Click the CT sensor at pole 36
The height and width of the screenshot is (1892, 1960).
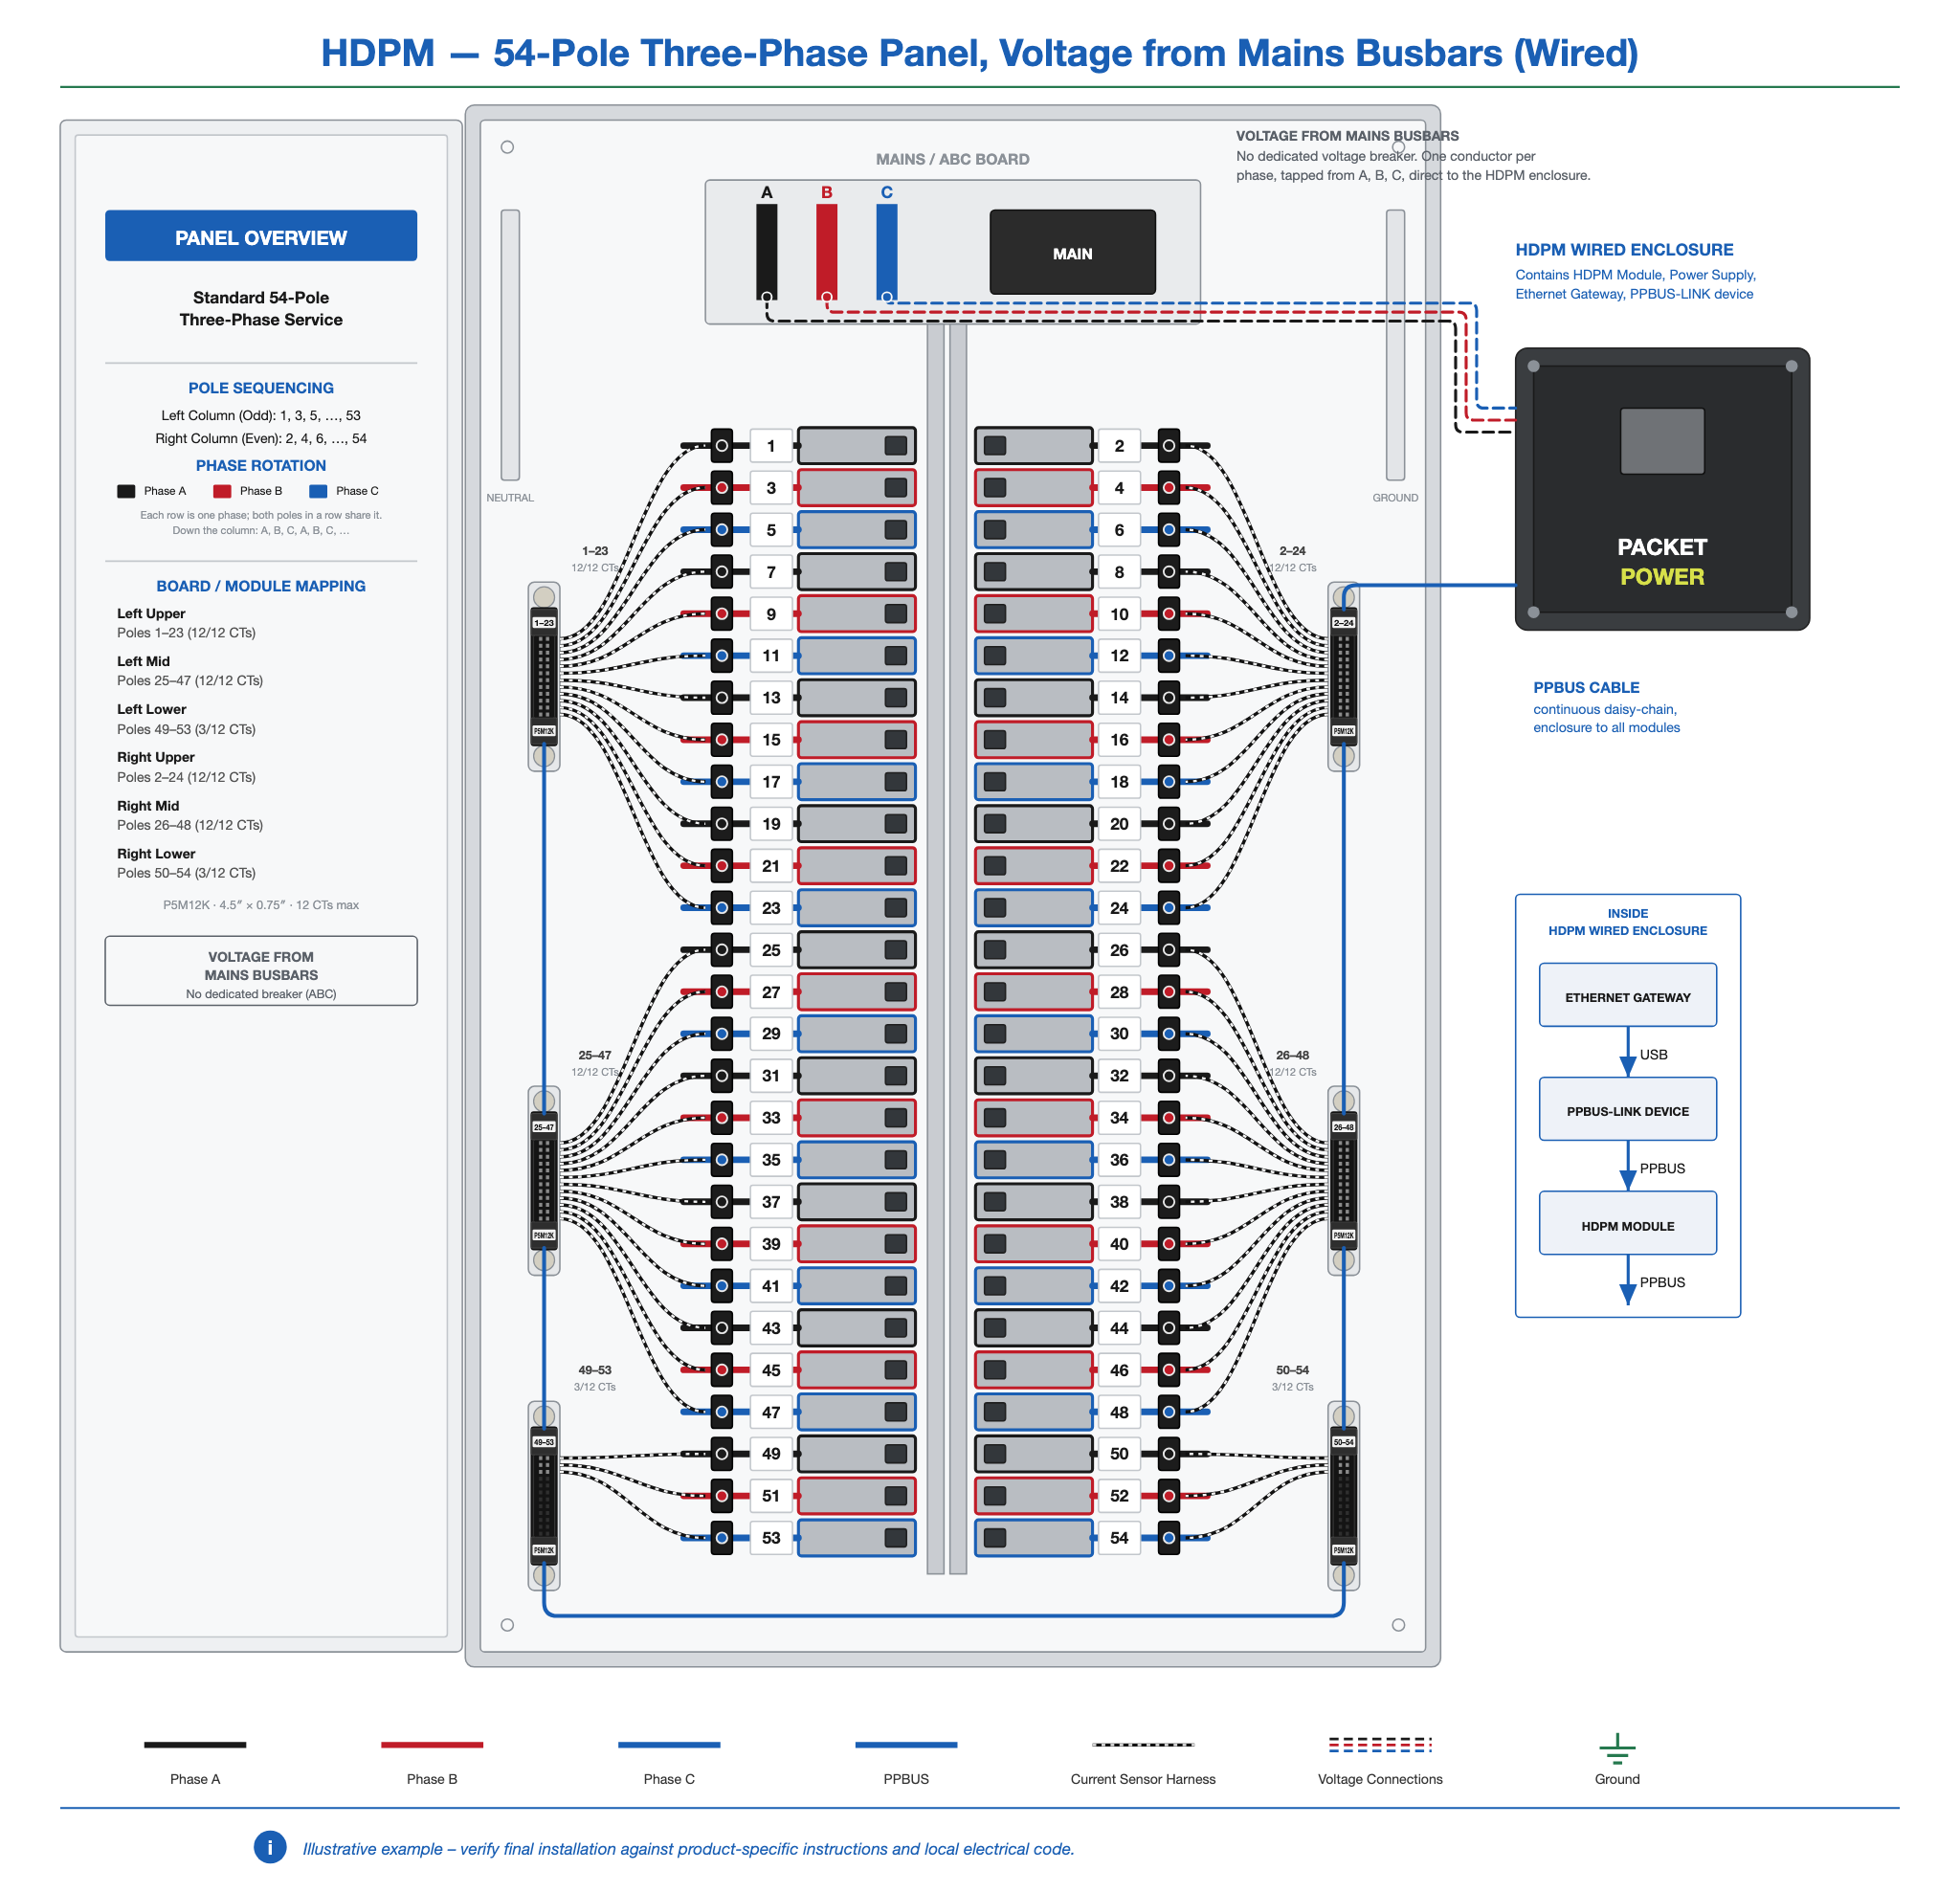pyautogui.click(x=1168, y=1160)
